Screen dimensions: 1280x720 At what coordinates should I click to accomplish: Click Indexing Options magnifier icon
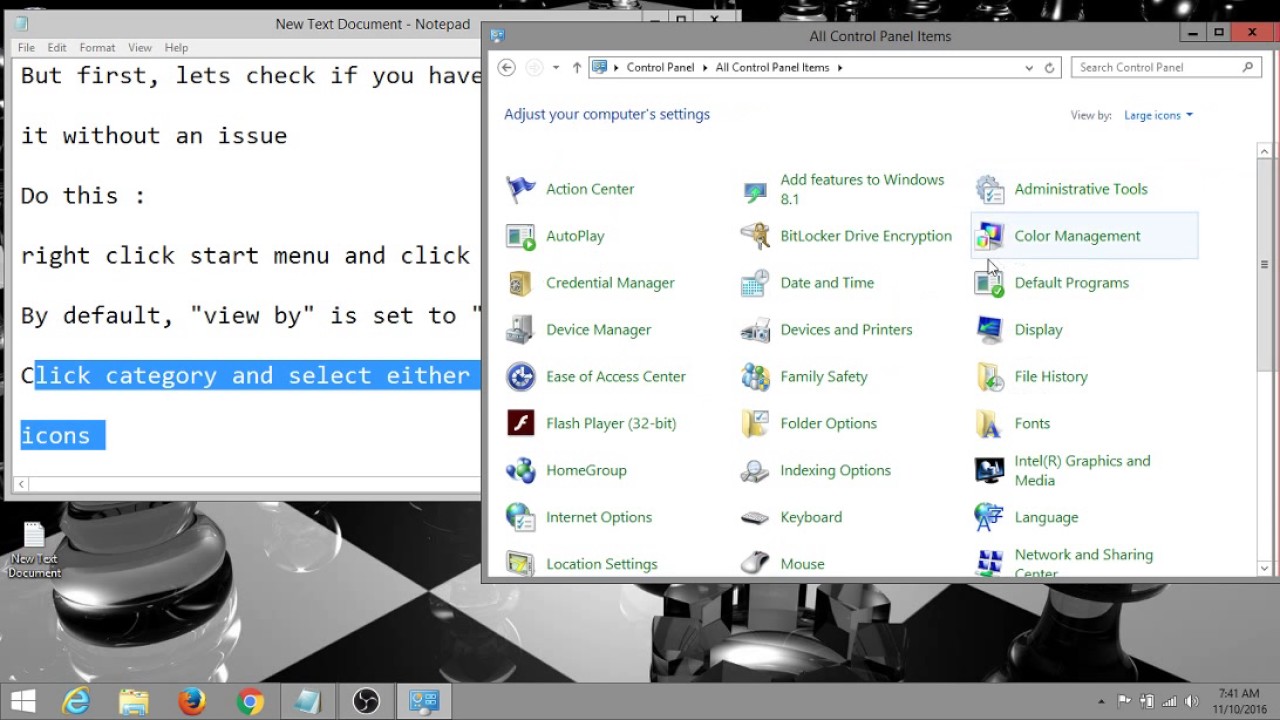[x=755, y=470]
